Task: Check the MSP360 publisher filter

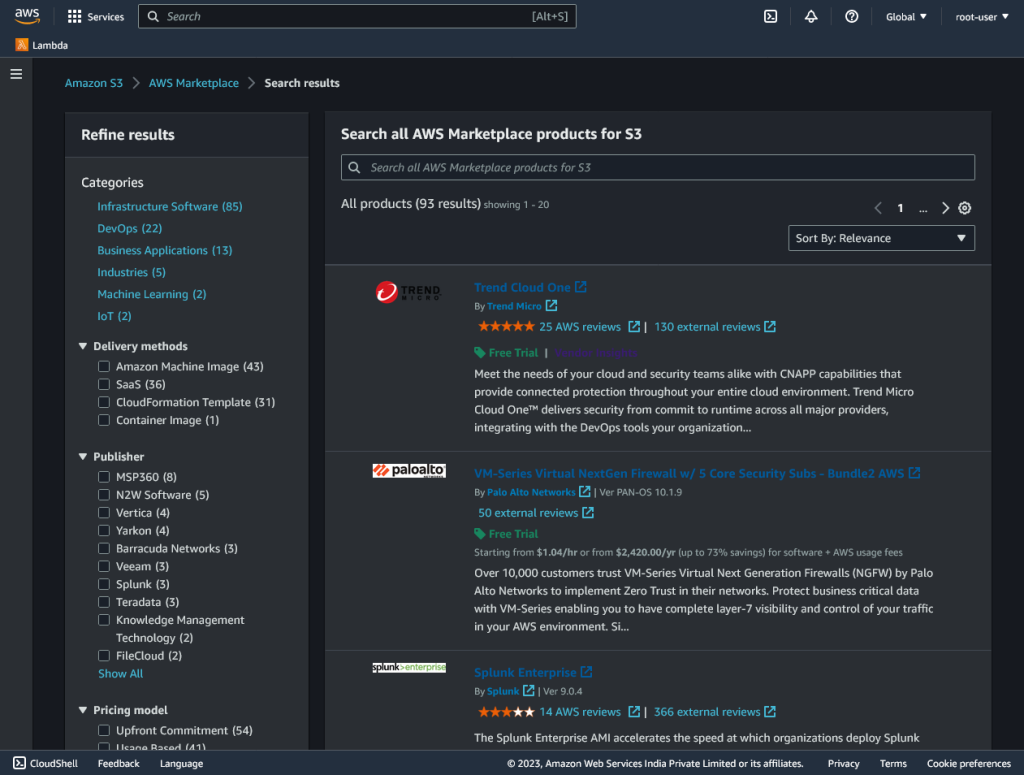Action: [104, 477]
